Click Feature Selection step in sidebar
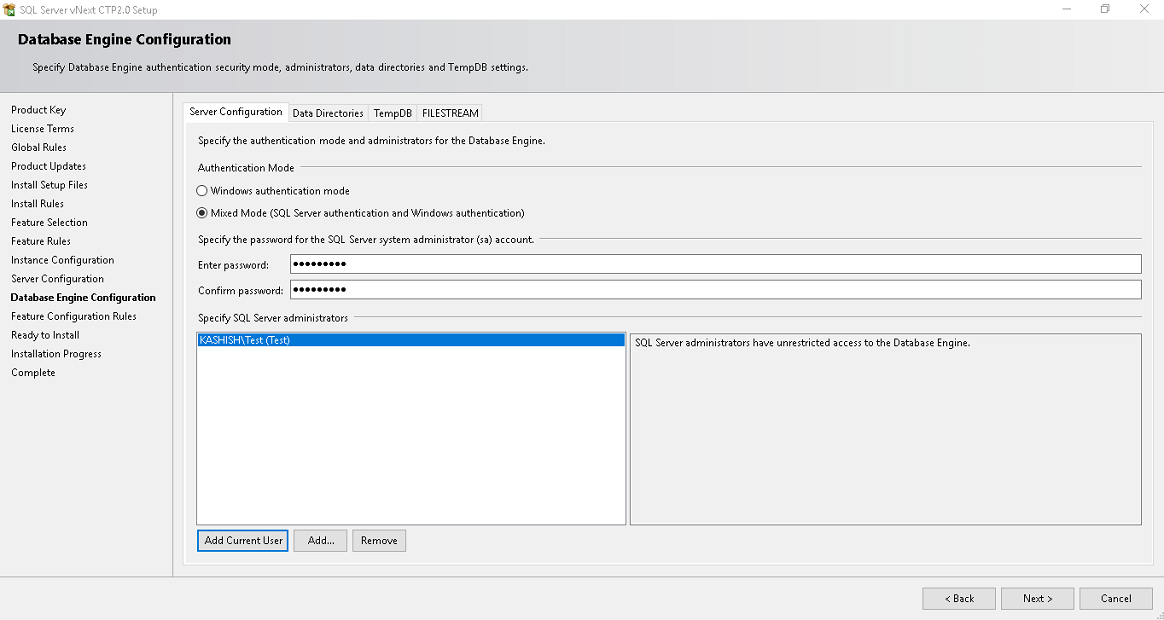Image resolution: width=1164 pixels, height=620 pixels. click(49, 222)
